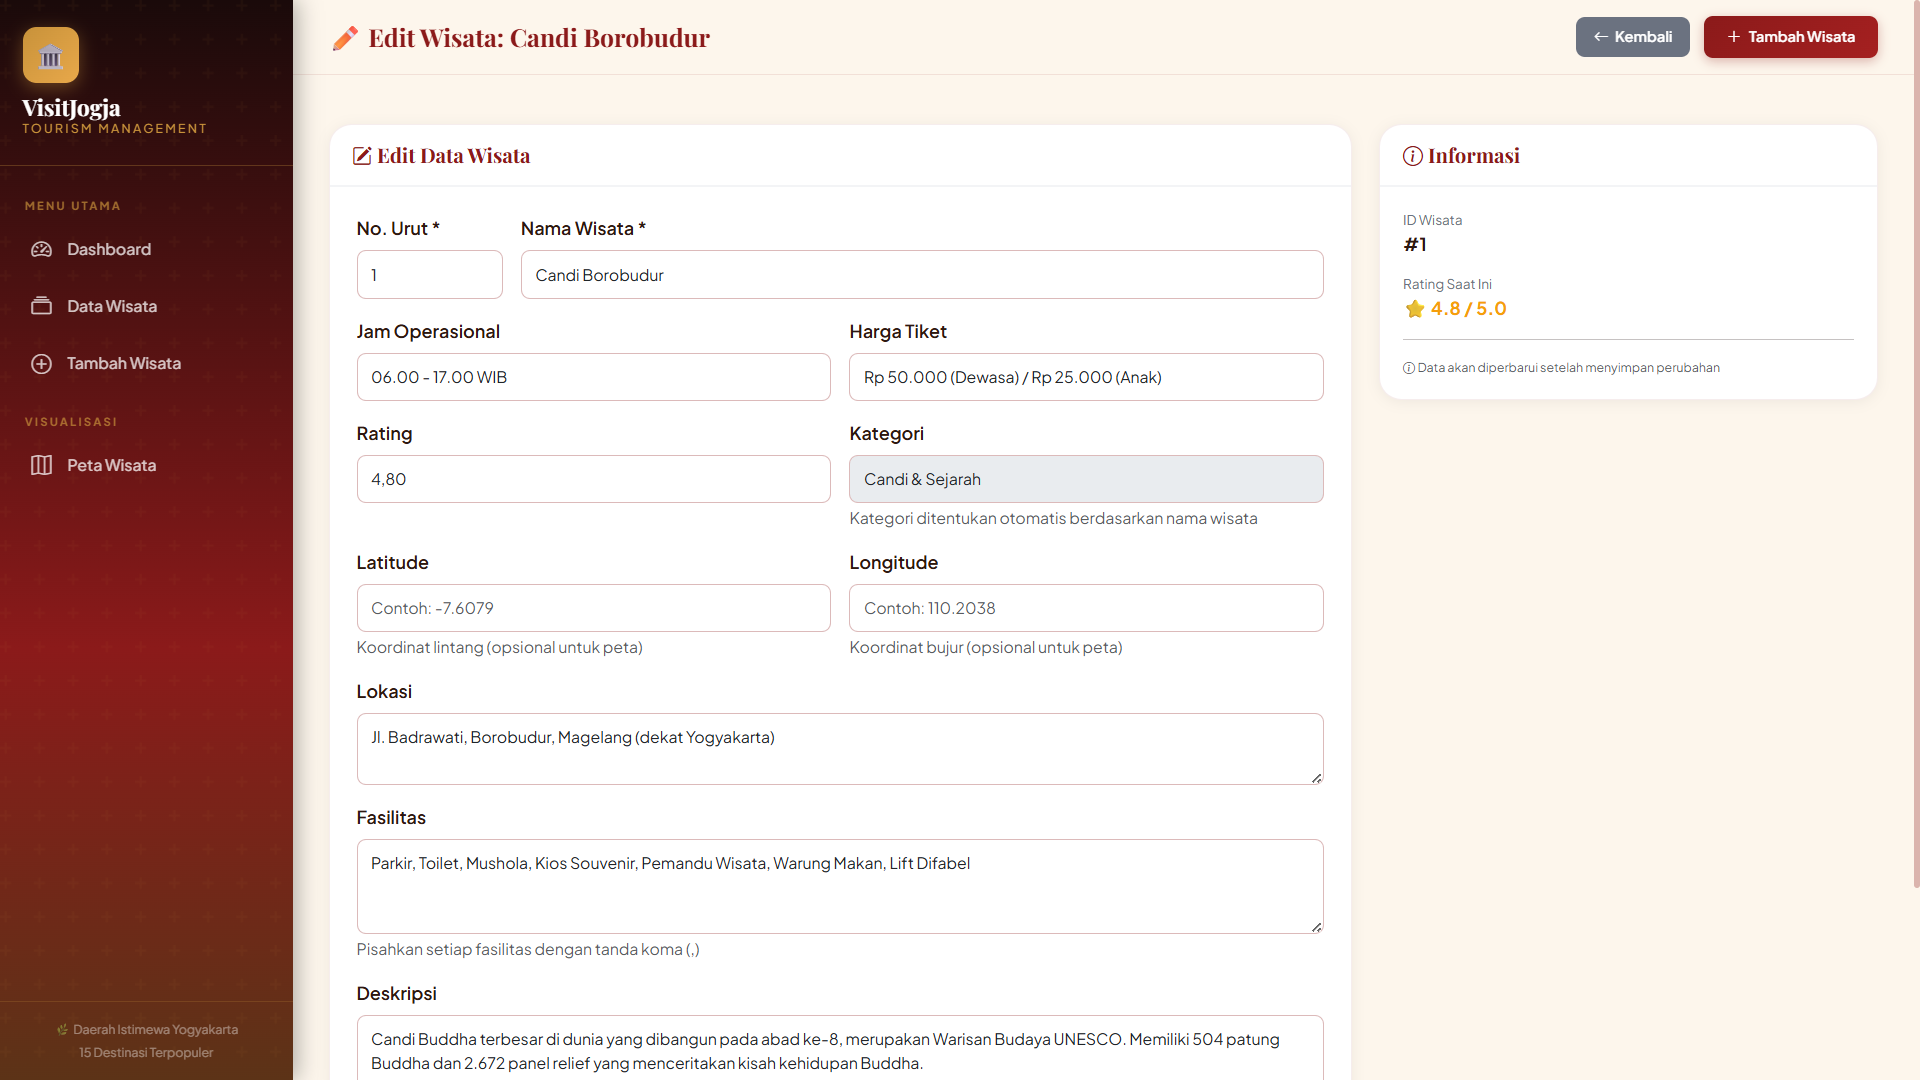Click the Rating field showing 4,80
This screenshot has width=1920, height=1080.
click(593, 479)
